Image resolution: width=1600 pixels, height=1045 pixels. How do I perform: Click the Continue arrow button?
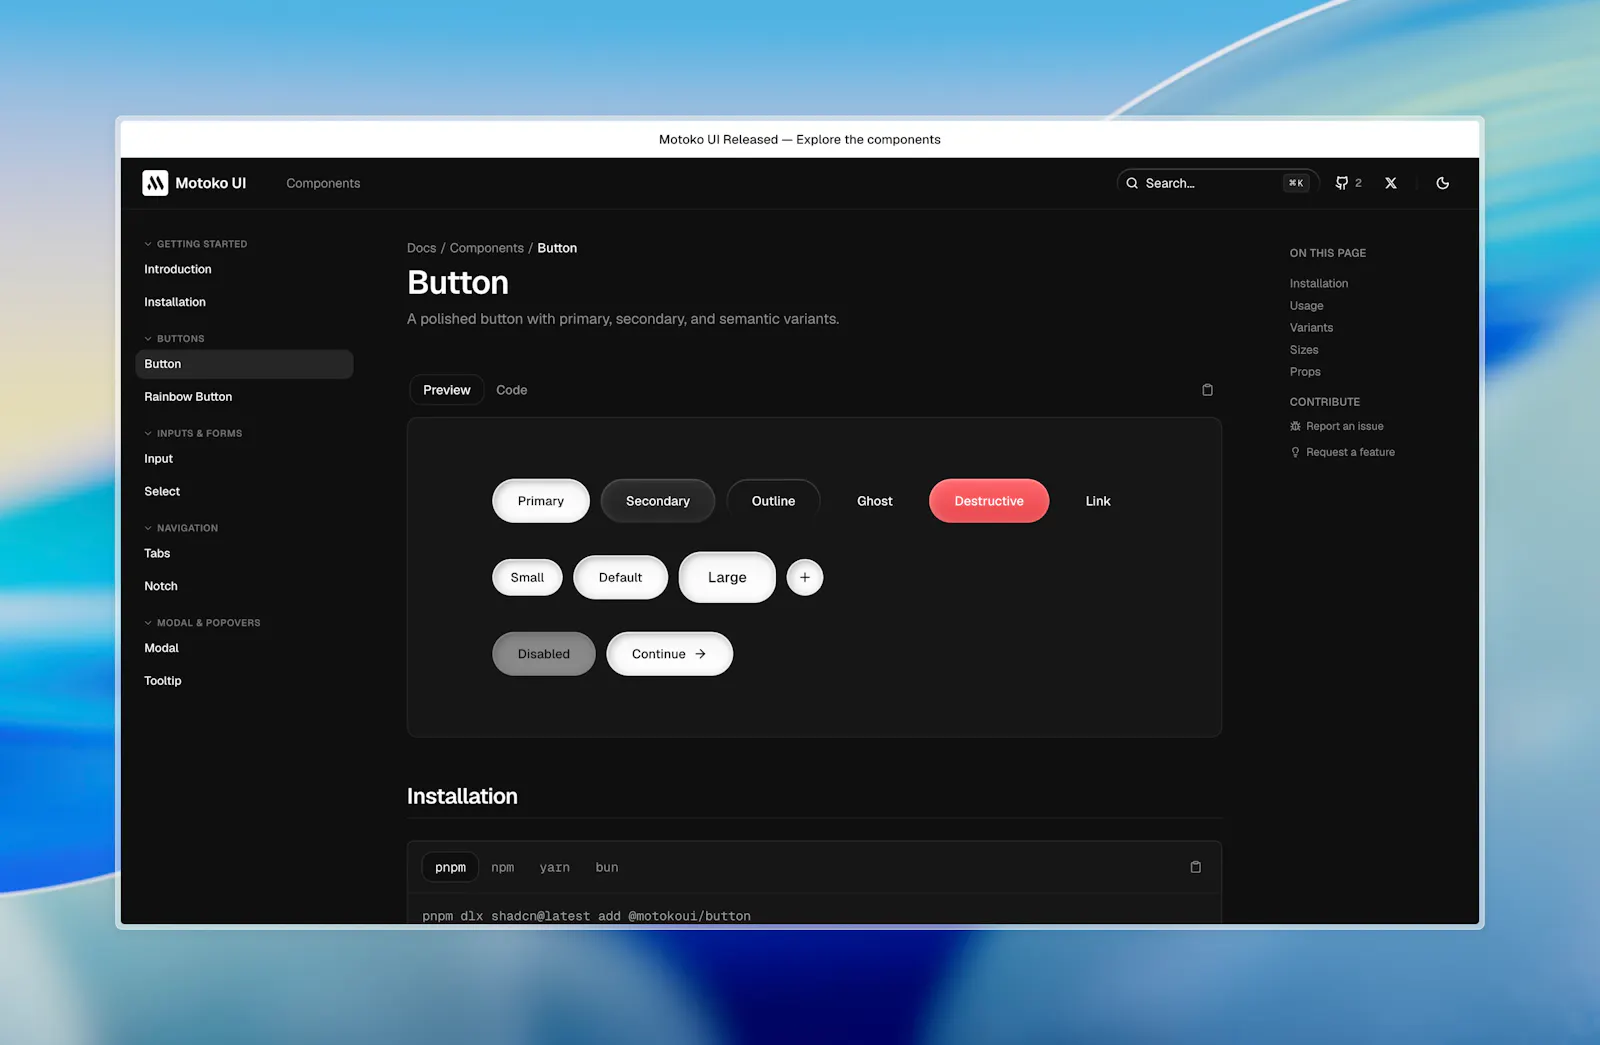click(x=670, y=654)
